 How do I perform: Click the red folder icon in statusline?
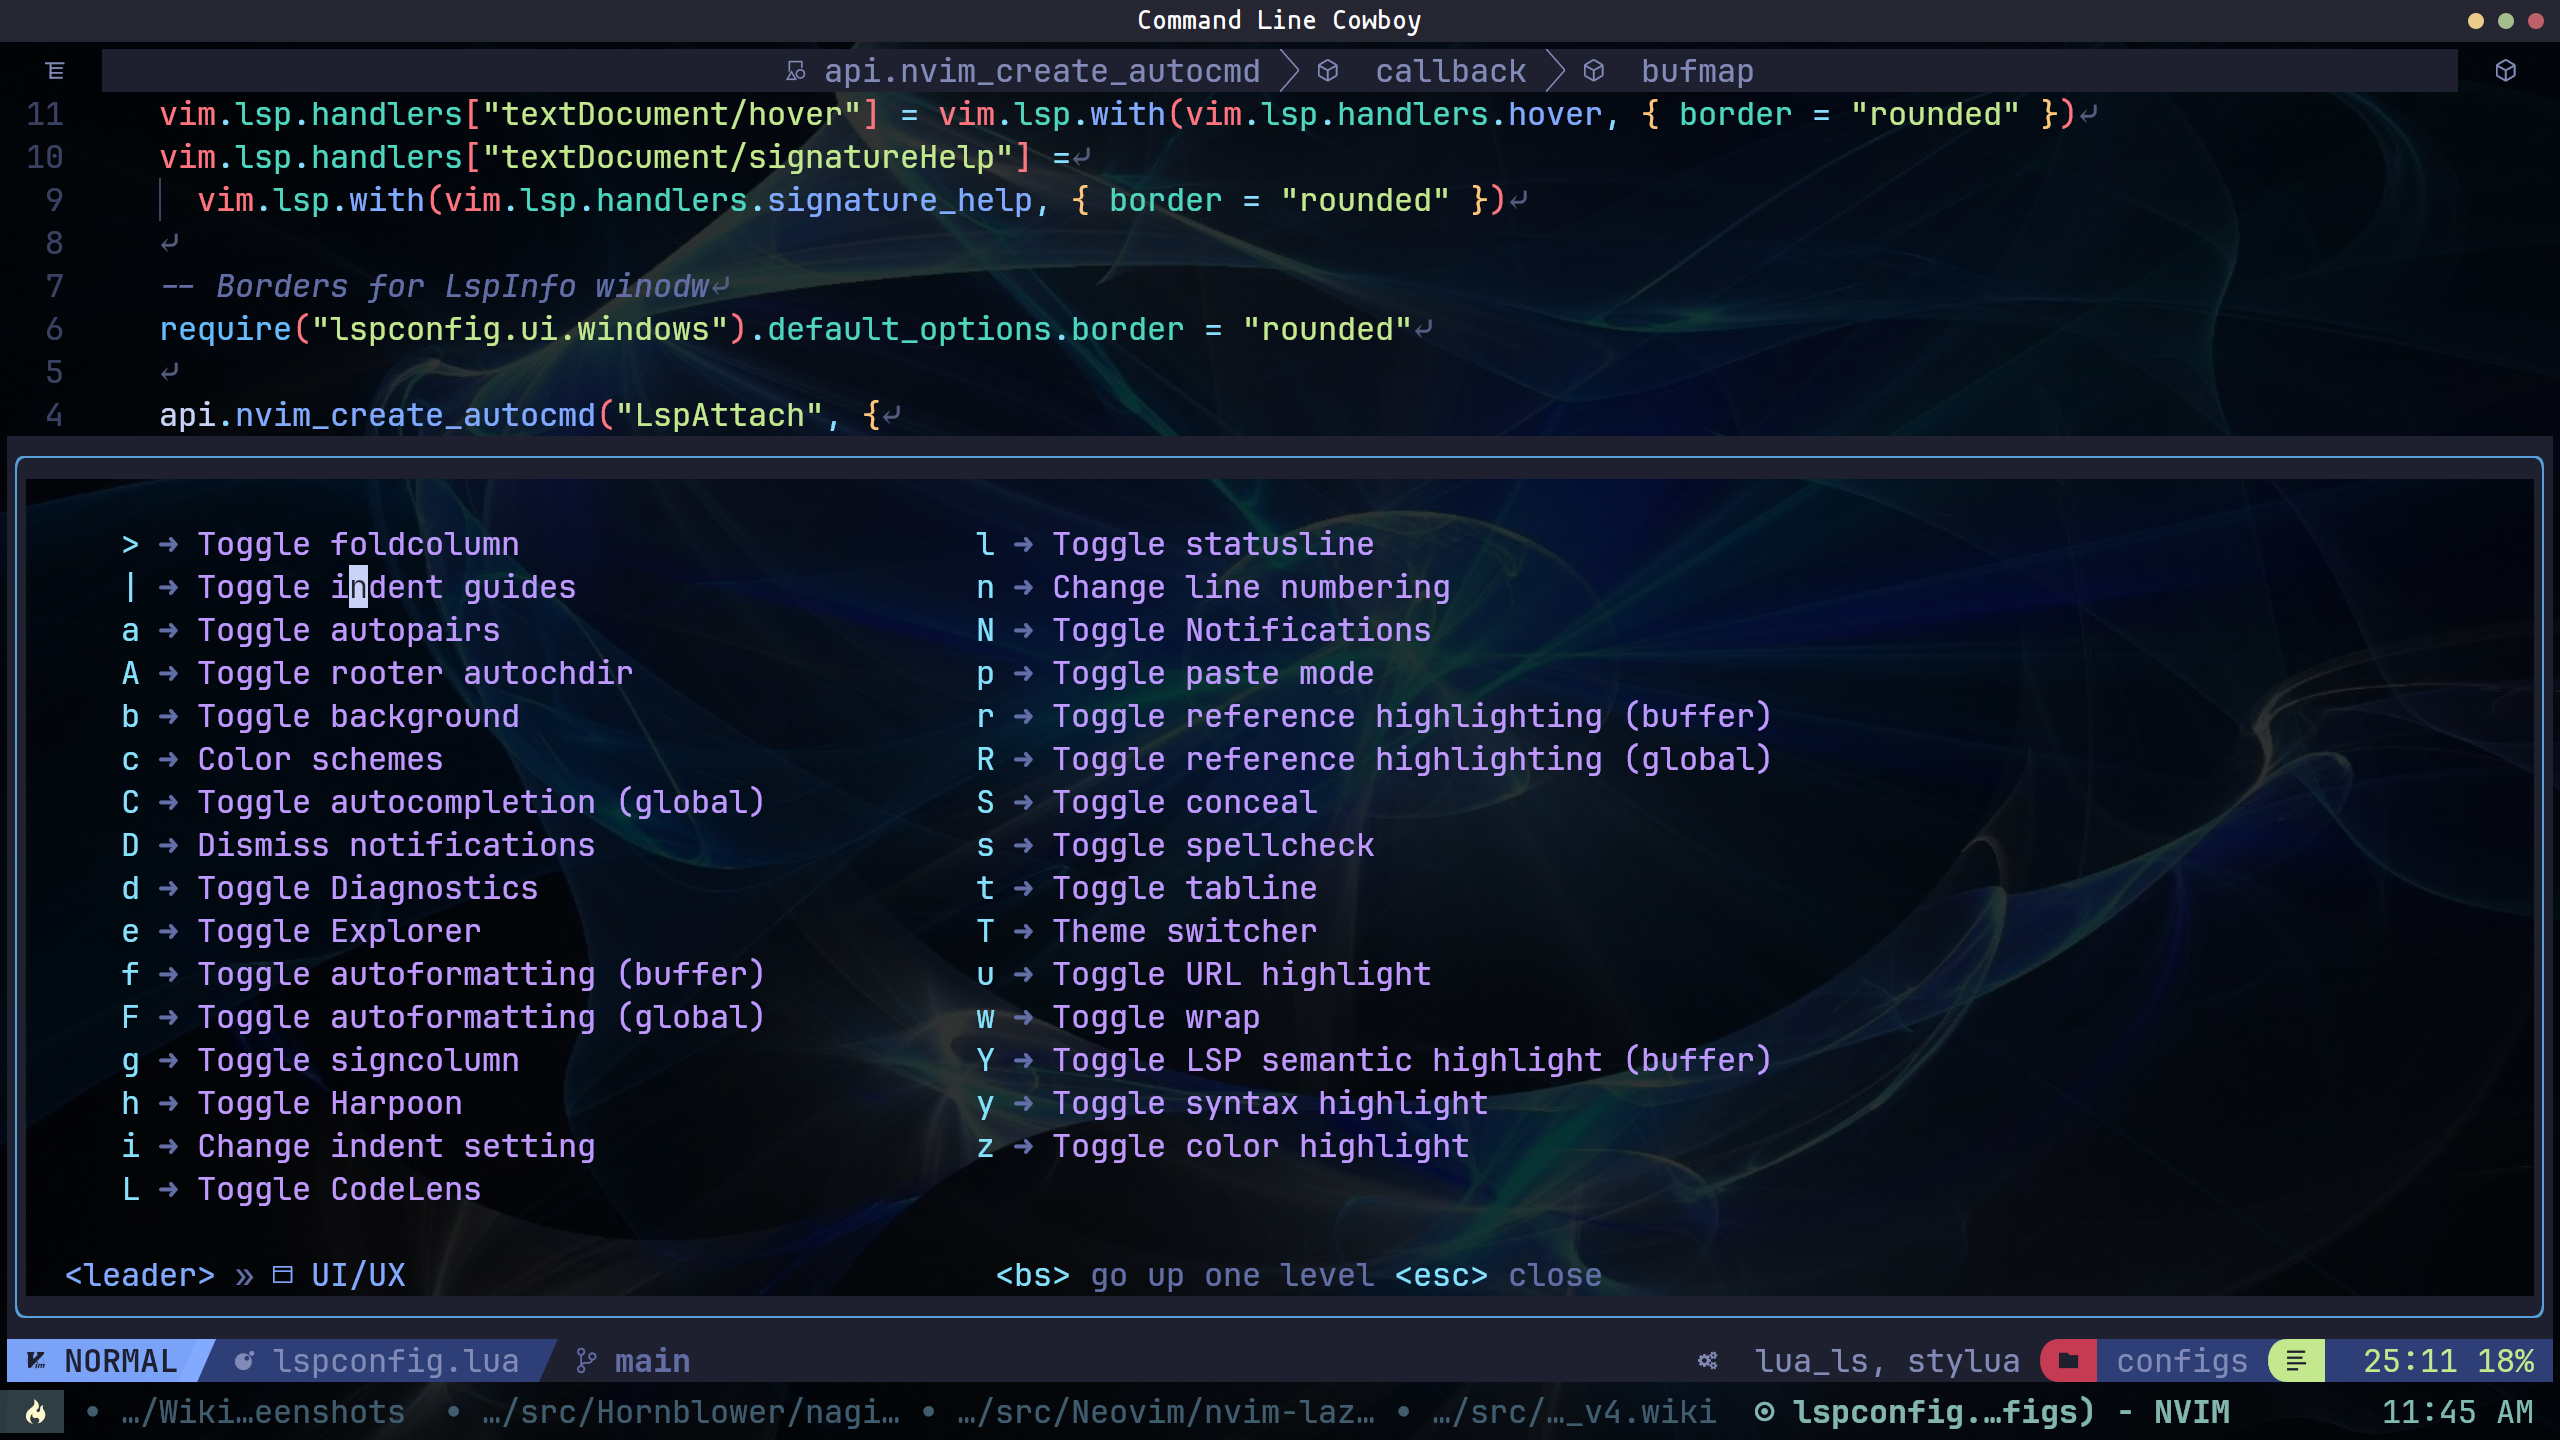click(2068, 1361)
